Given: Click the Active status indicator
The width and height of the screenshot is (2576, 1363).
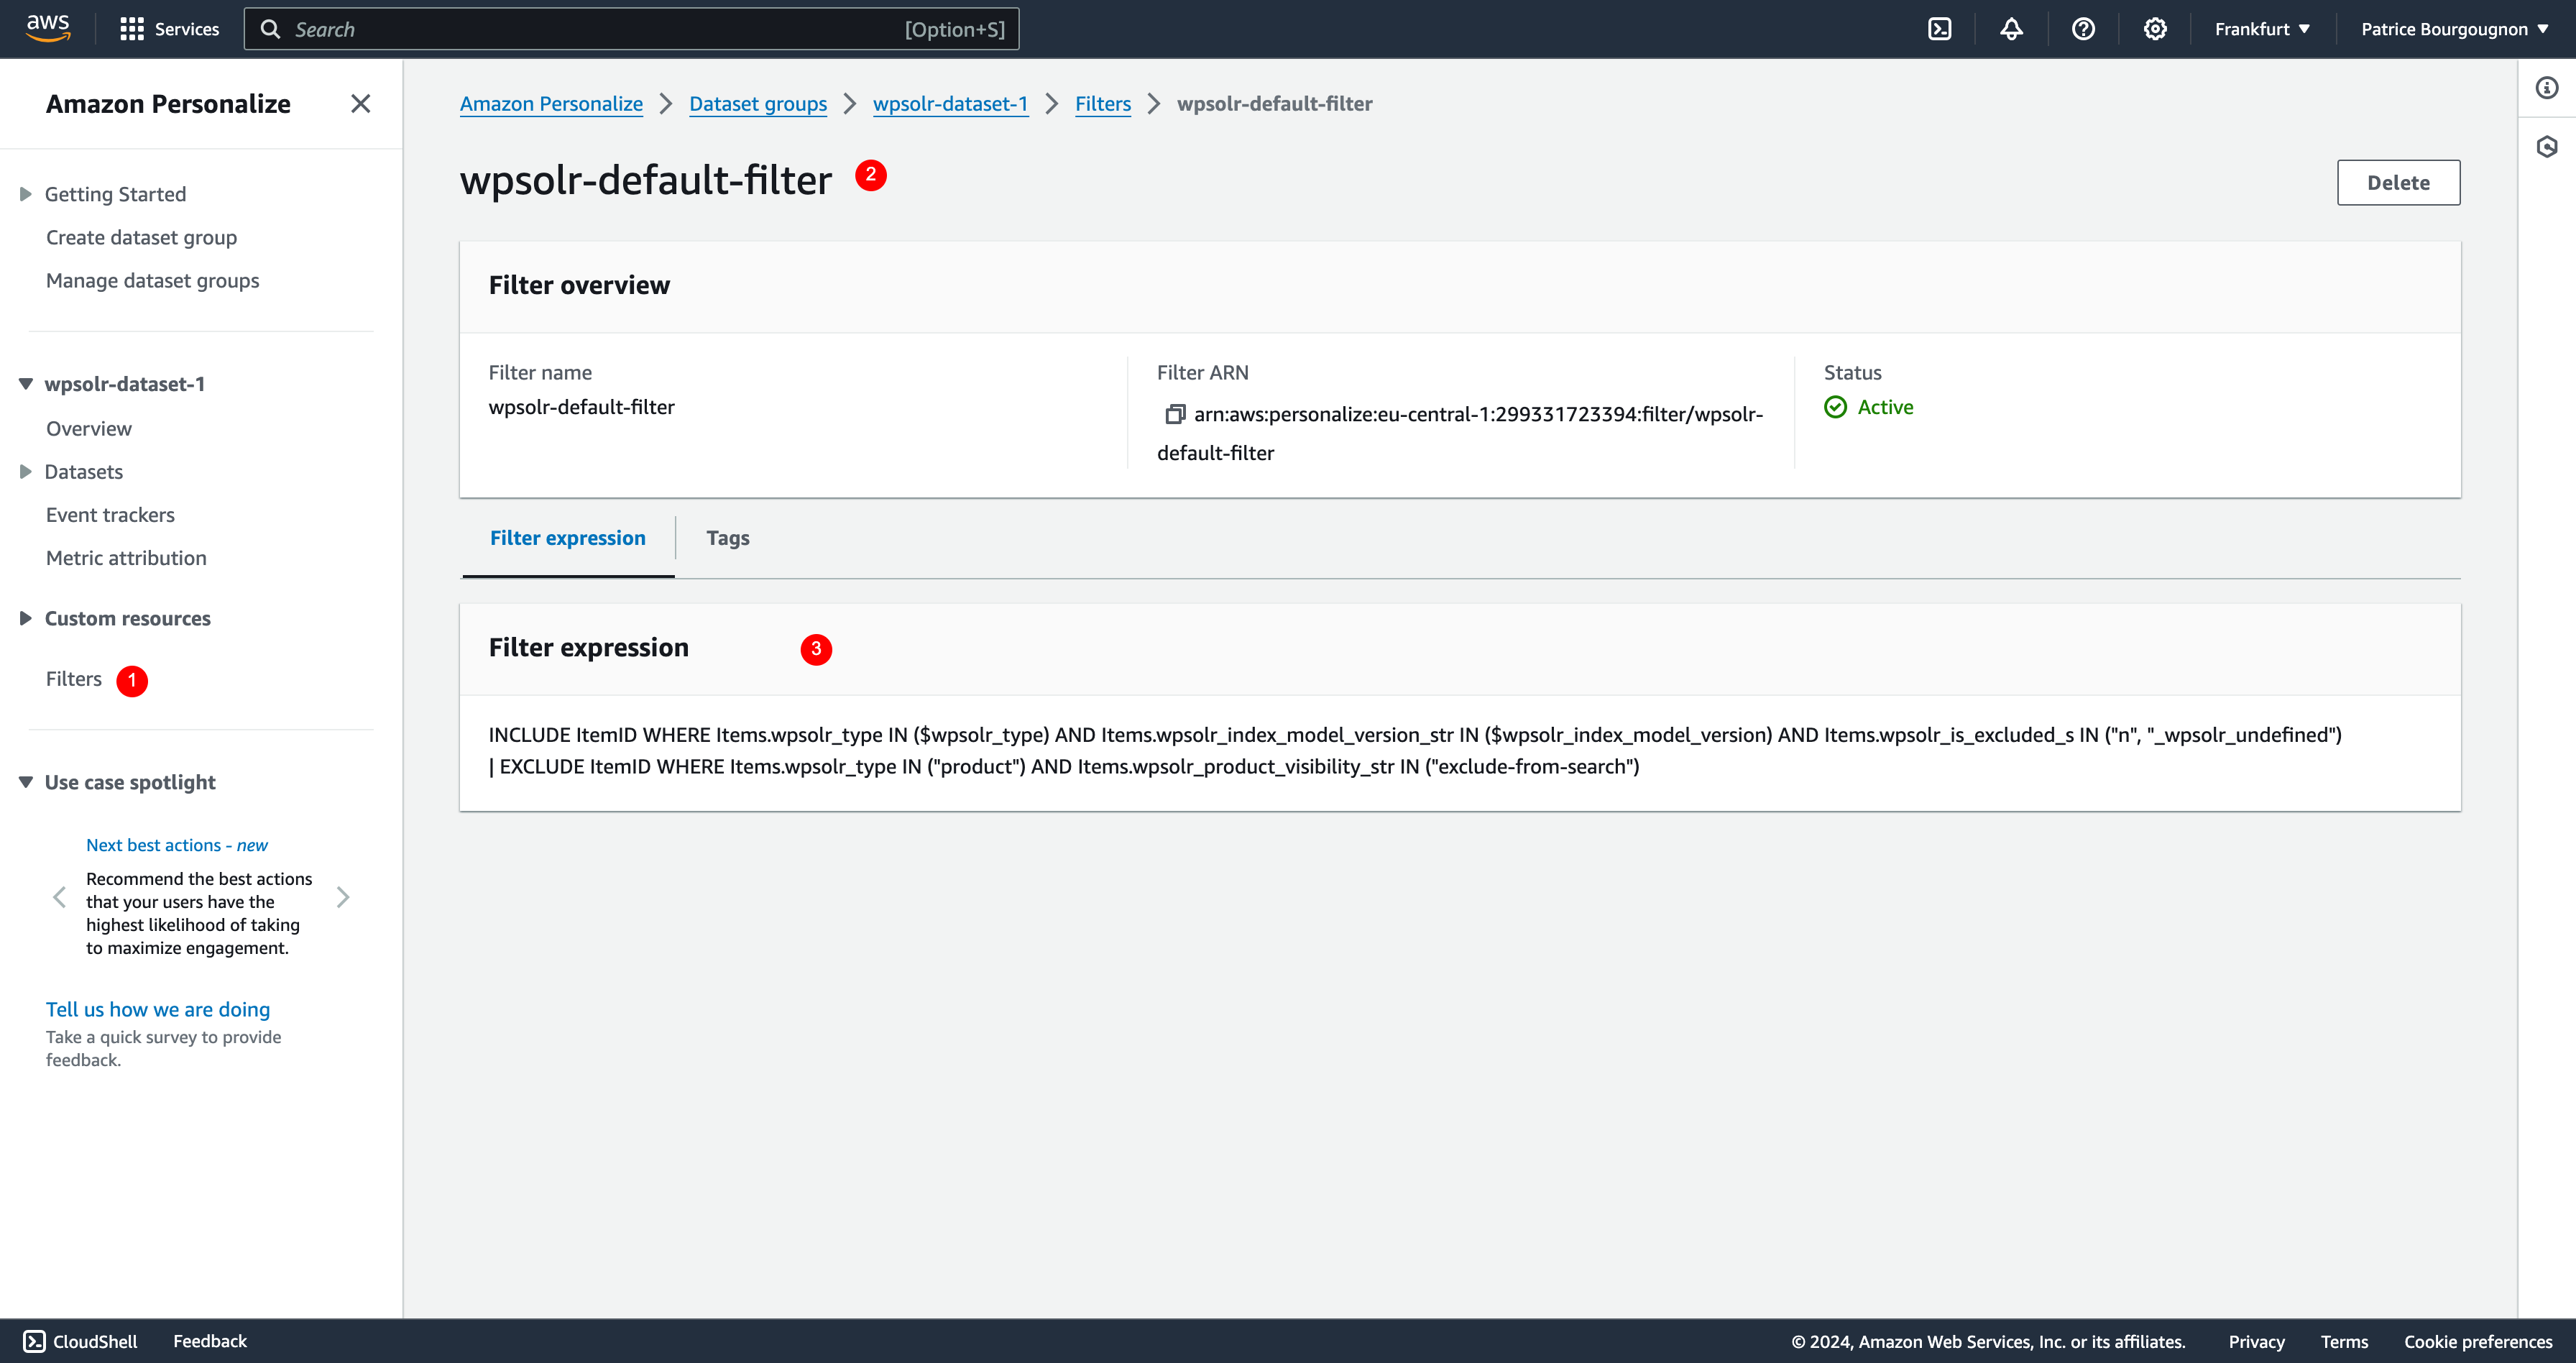Looking at the screenshot, I should (1868, 407).
